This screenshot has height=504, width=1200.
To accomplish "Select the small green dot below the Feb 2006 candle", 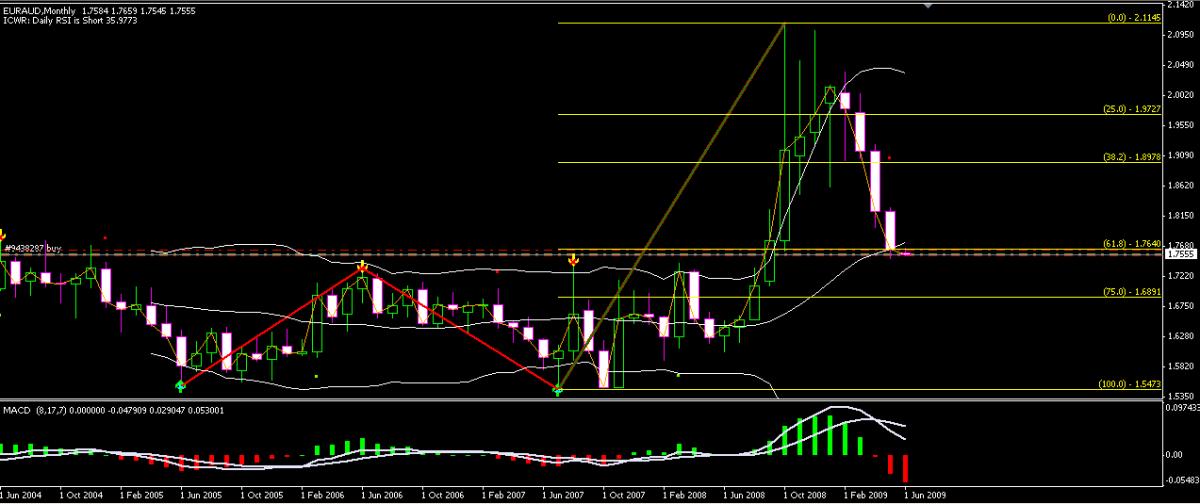I will pos(316,376).
